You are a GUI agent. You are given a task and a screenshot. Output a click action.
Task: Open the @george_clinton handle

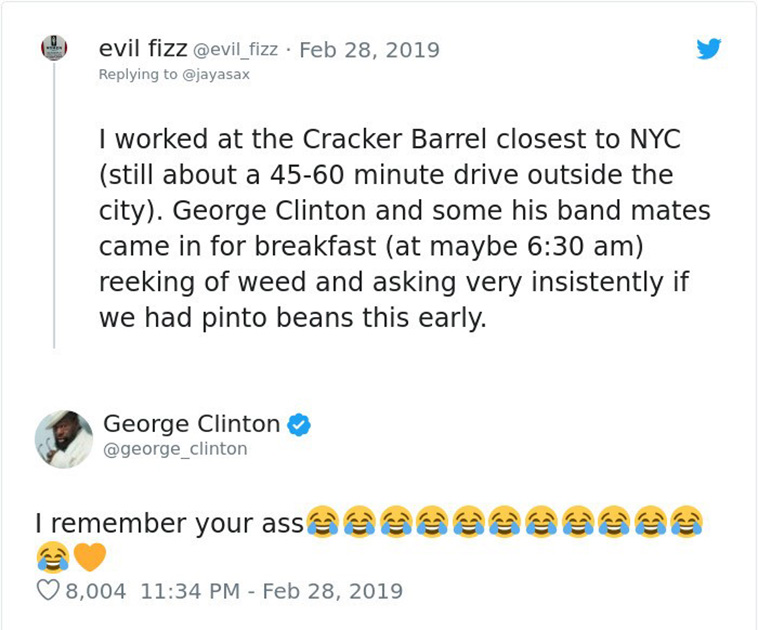pos(175,449)
